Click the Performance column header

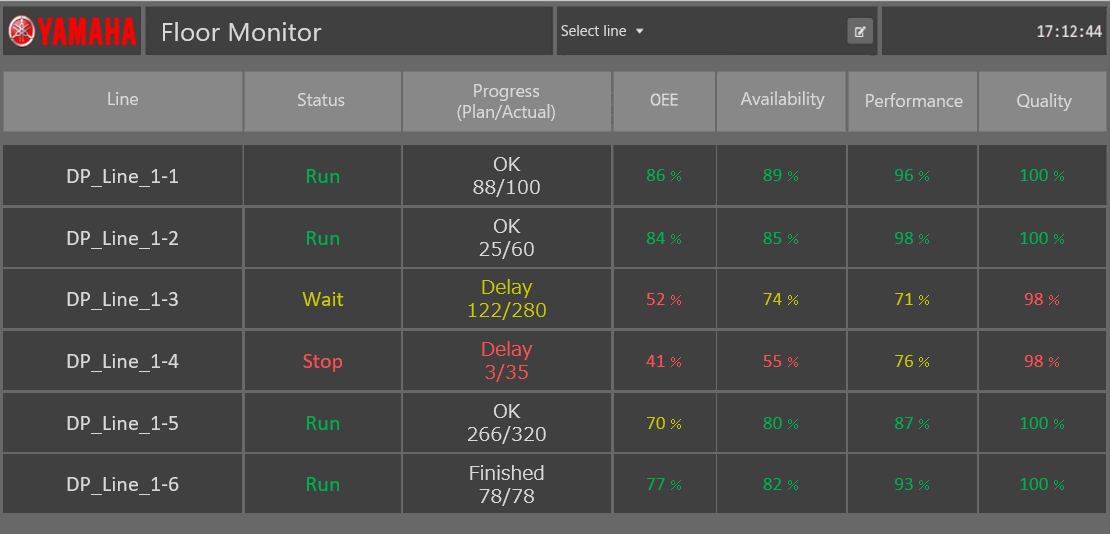(913, 101)
